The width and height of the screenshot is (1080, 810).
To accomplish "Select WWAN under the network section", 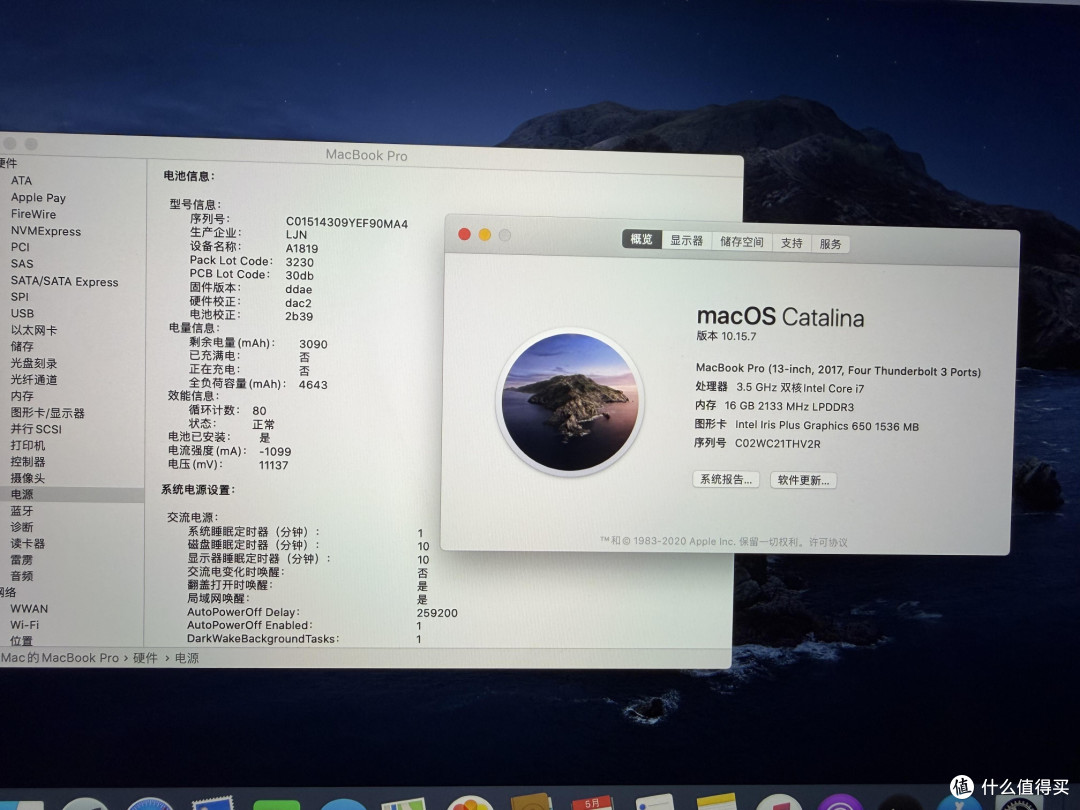I will (x=29, y=609).
